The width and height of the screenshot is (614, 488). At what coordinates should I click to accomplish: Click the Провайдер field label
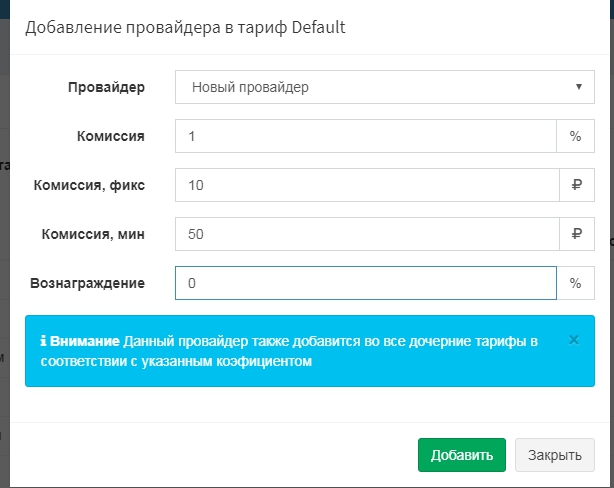pyautogui.click(x=105, y=87)
